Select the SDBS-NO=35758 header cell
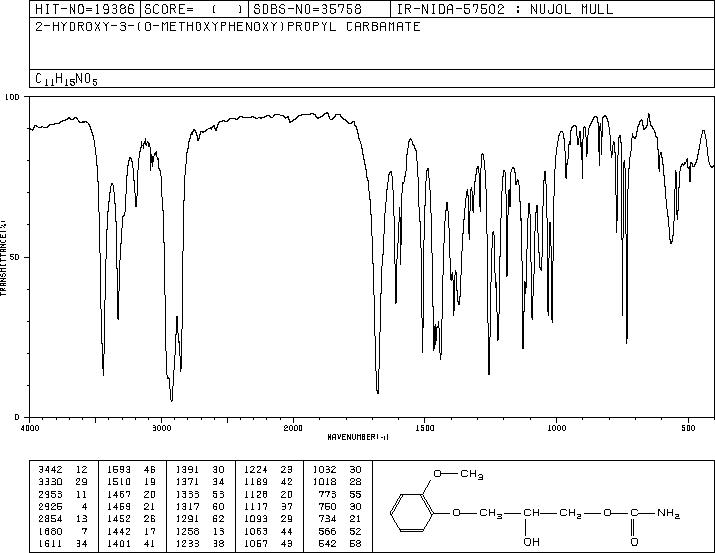 click(307, 9)
